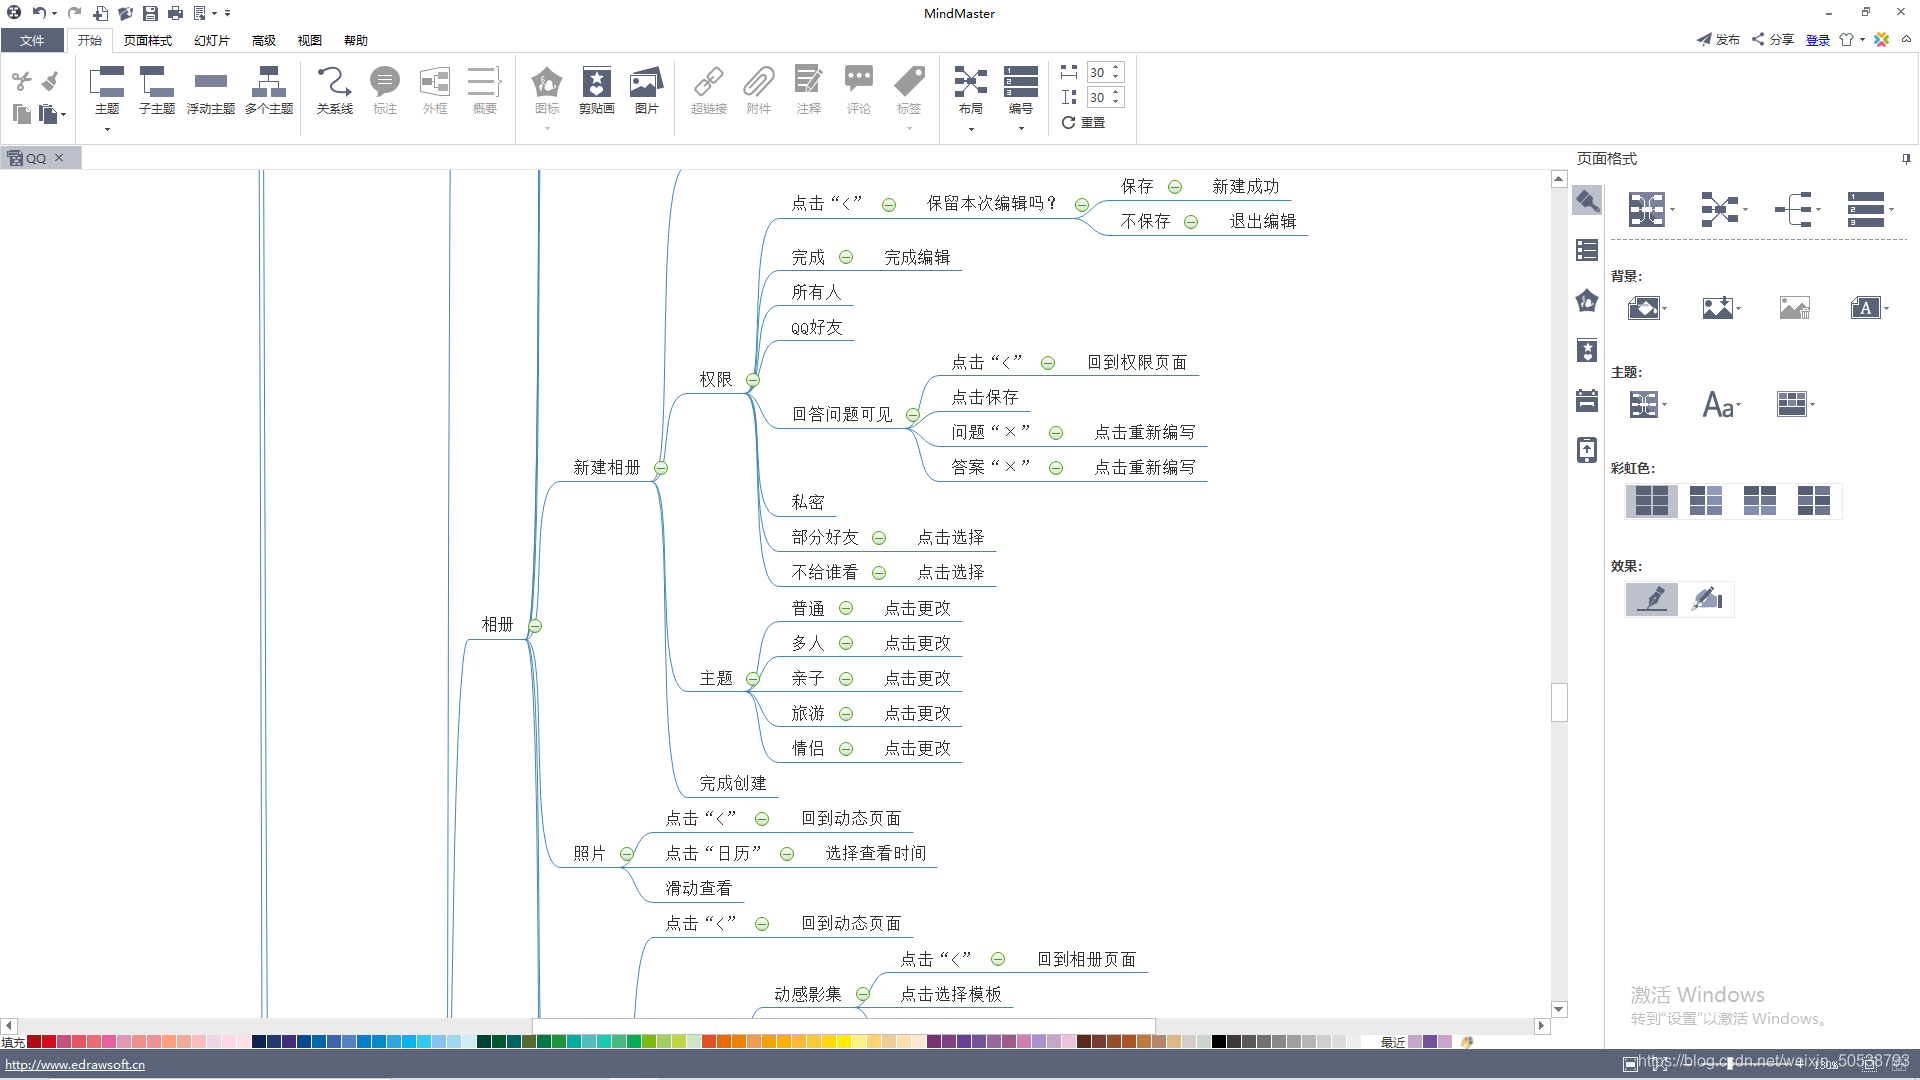The width and height of the screenshot is (1920, 1080).
Task: Pick the red fill color swatch
Action: [x=48, y=1042]
